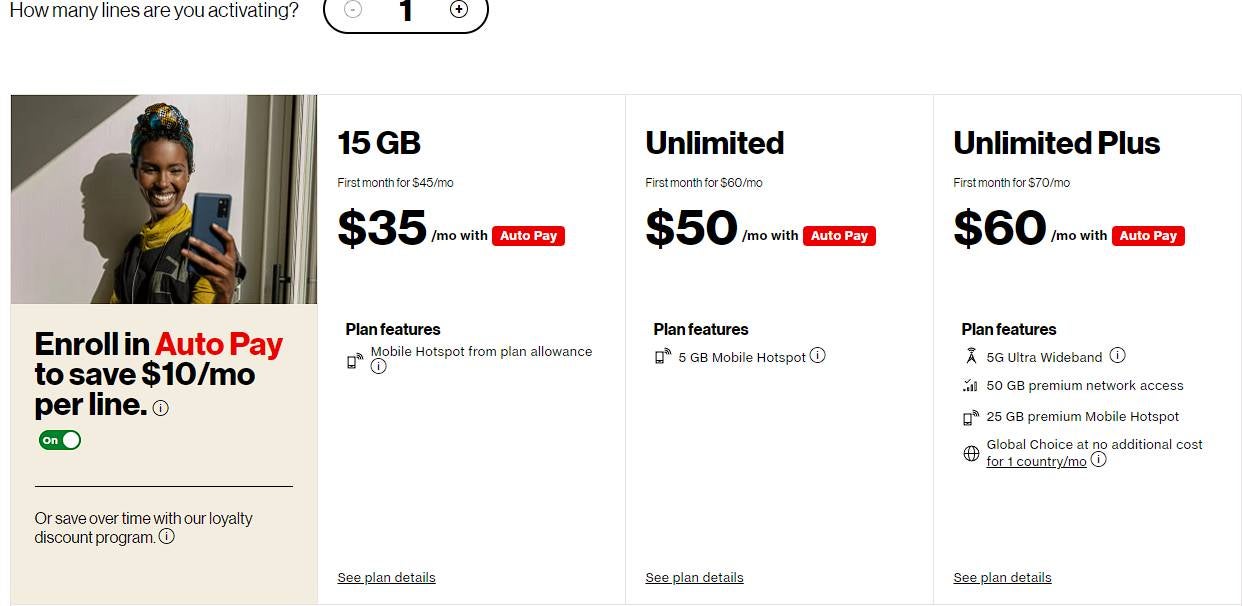The width and height of the screenshot is (1242, 606).
Task: Click the hotspot icon beside 25 GB premium Mobile Hotspot
Action: (970, 416)
